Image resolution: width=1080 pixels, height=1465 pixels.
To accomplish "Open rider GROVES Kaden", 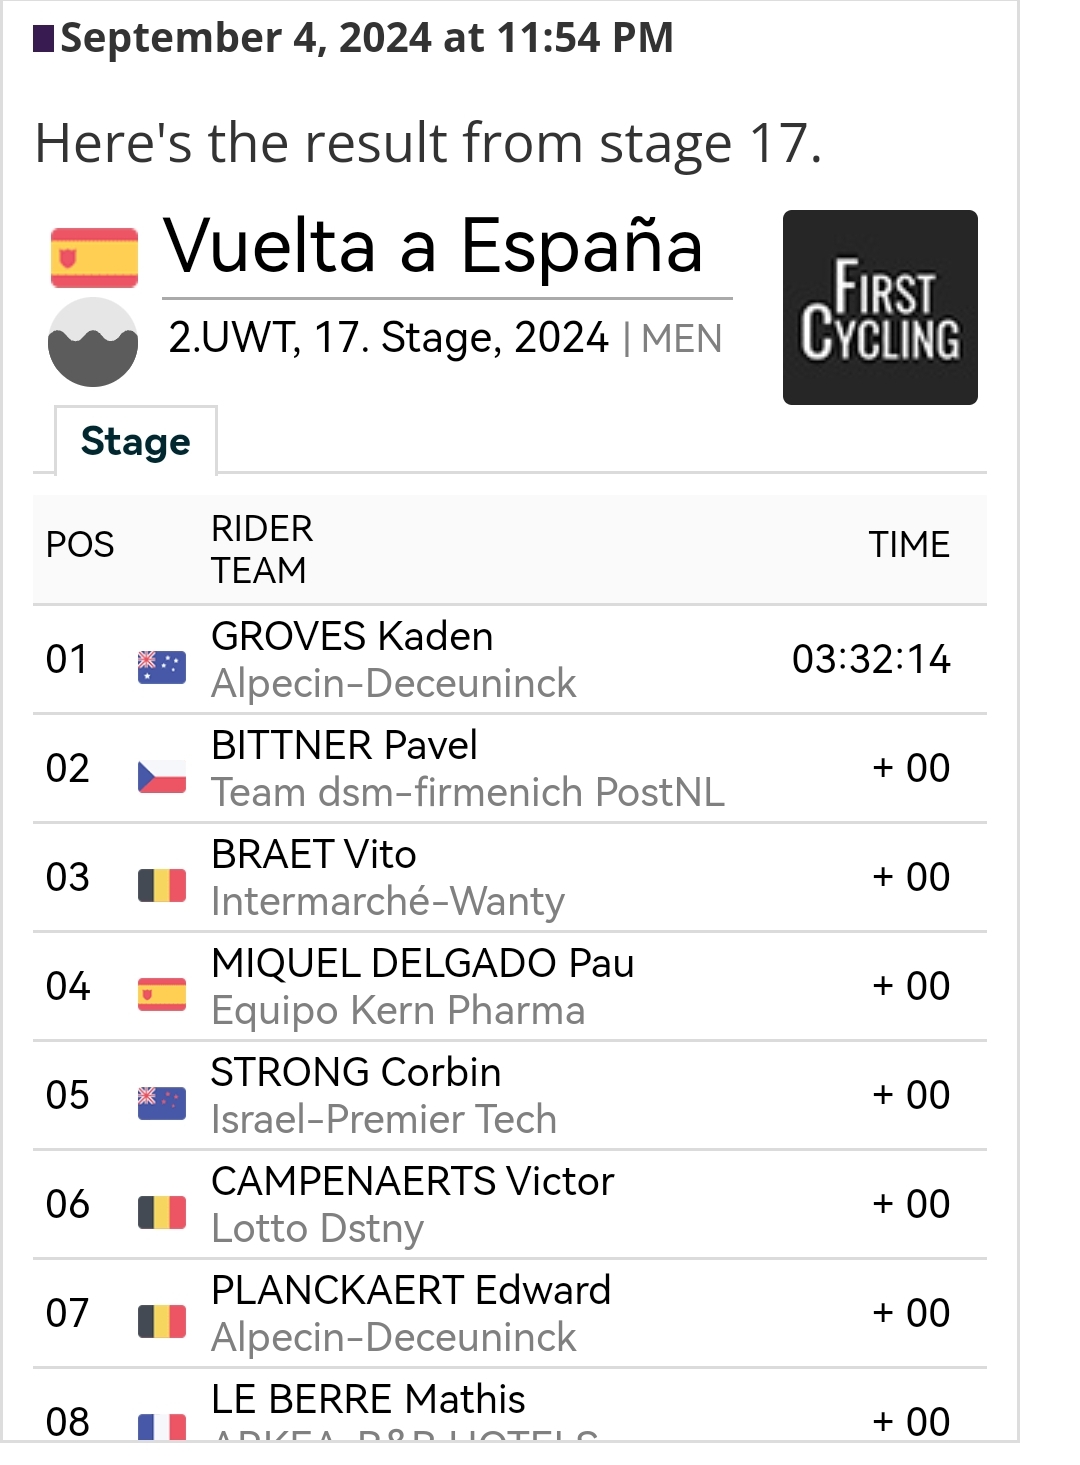I will (x=352, y=636).
